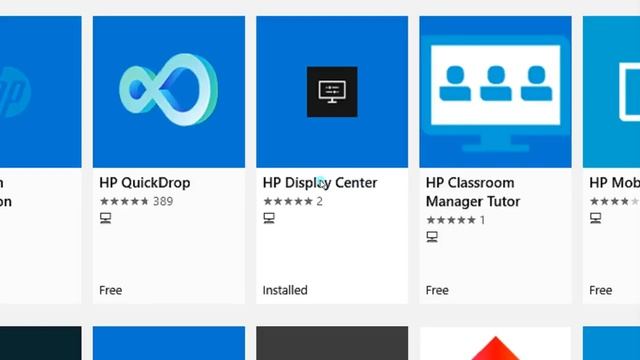This screenshot has width=640, height=360.
Task: Open the HP Classroom Manager Tutor tile image
Action: point(496,92)
